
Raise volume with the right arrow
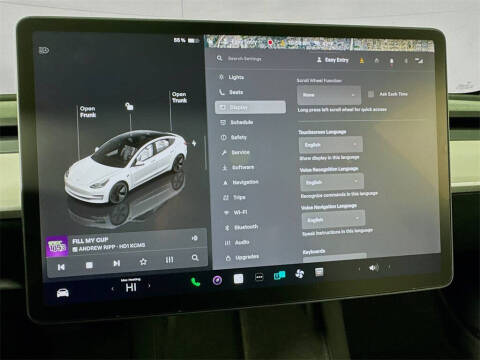click(389, 267)
